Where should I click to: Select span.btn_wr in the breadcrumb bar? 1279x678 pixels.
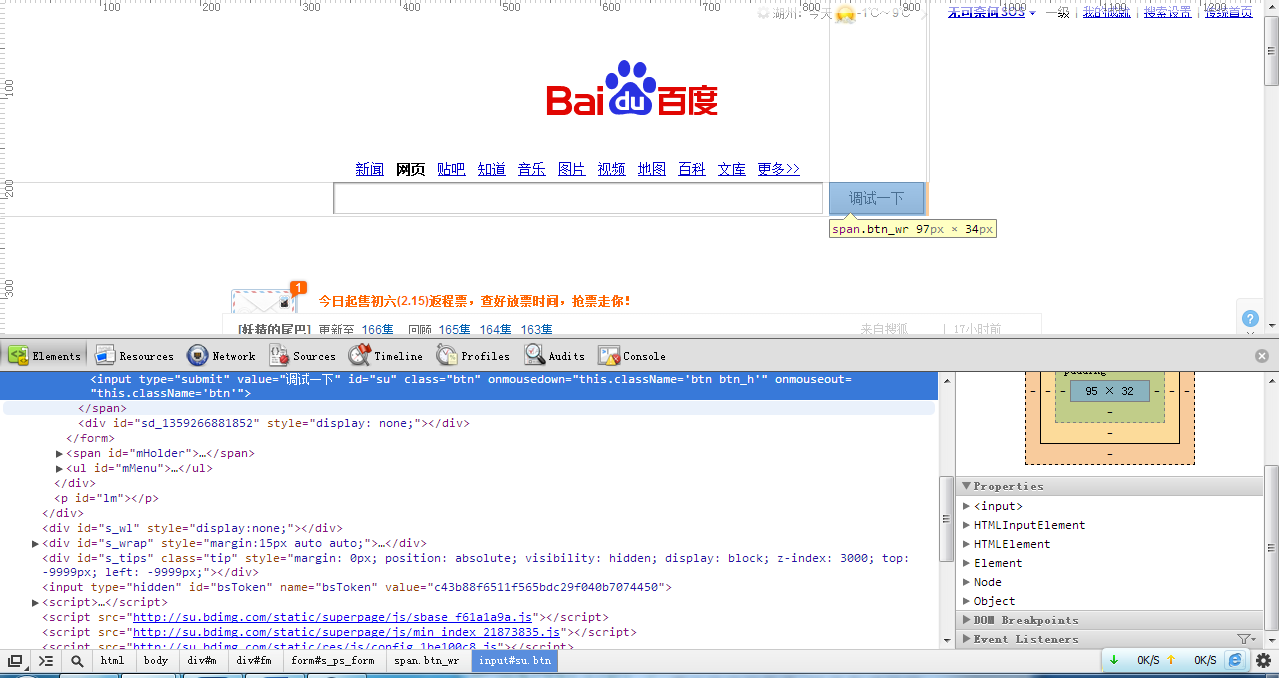click(426, 661)
